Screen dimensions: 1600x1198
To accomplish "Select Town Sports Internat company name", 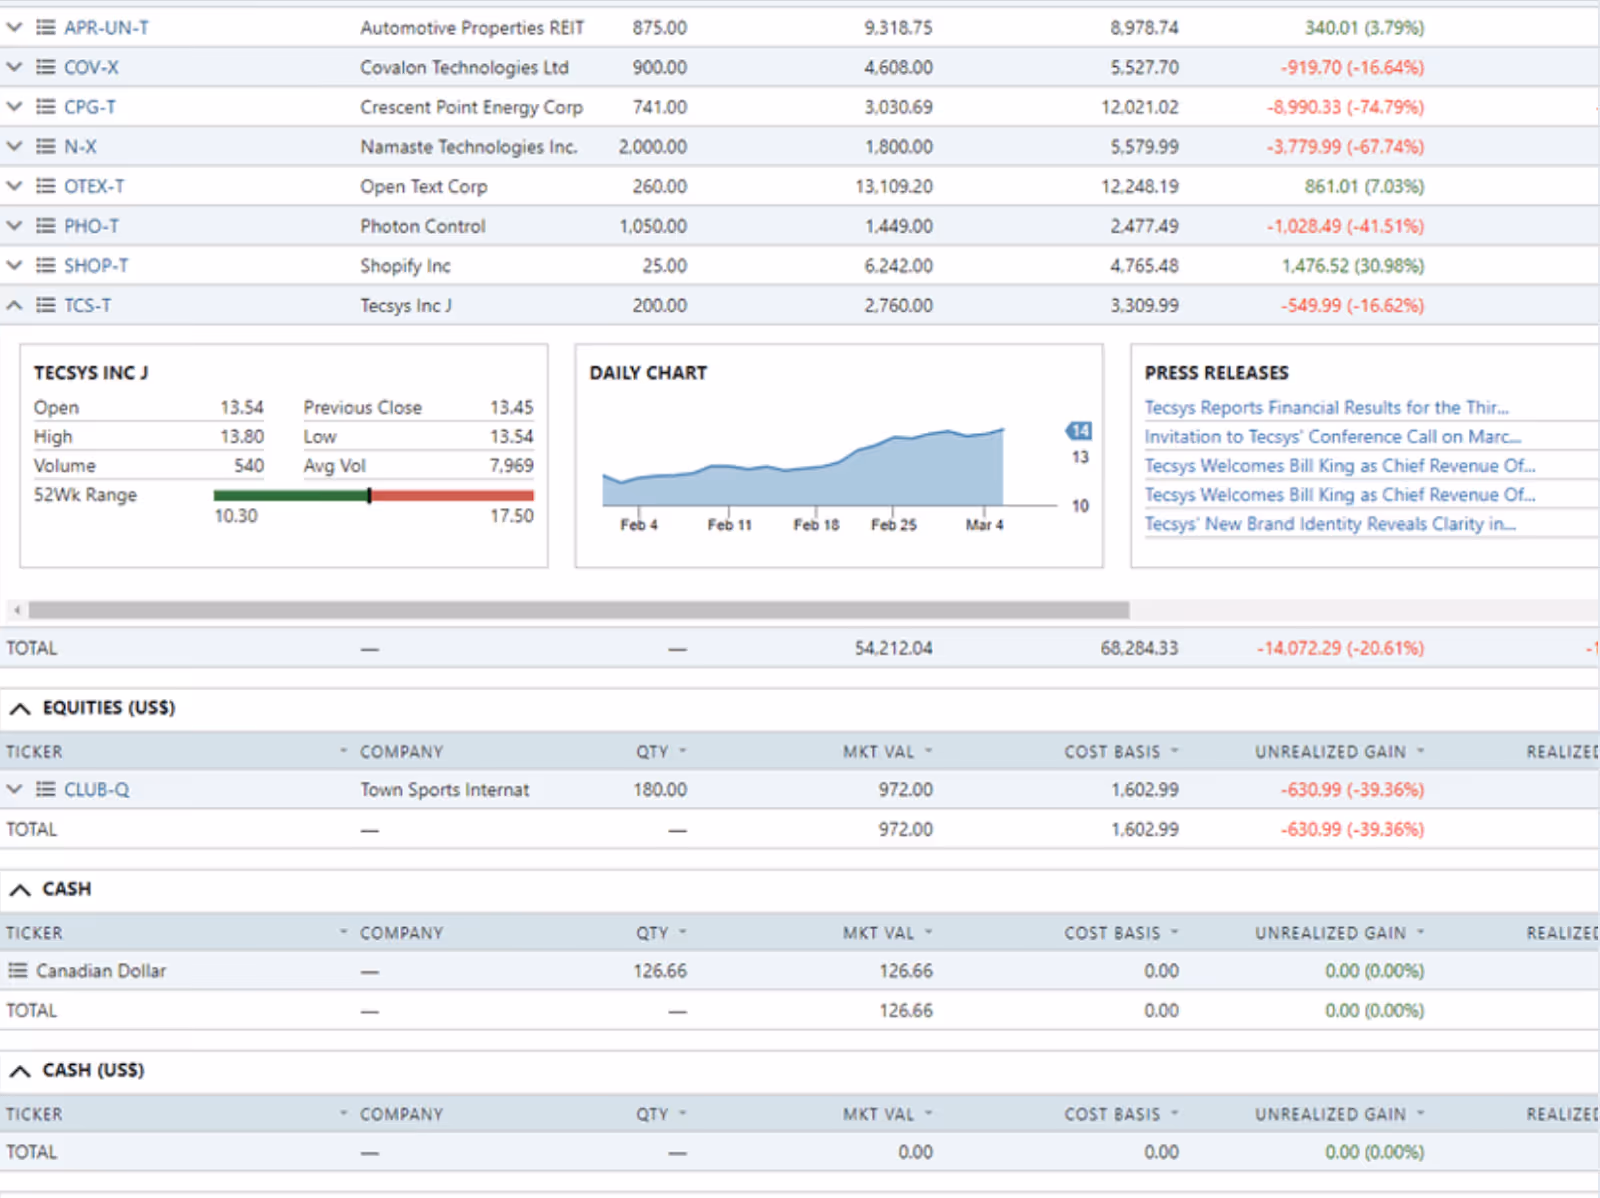I will click(445, 790).
